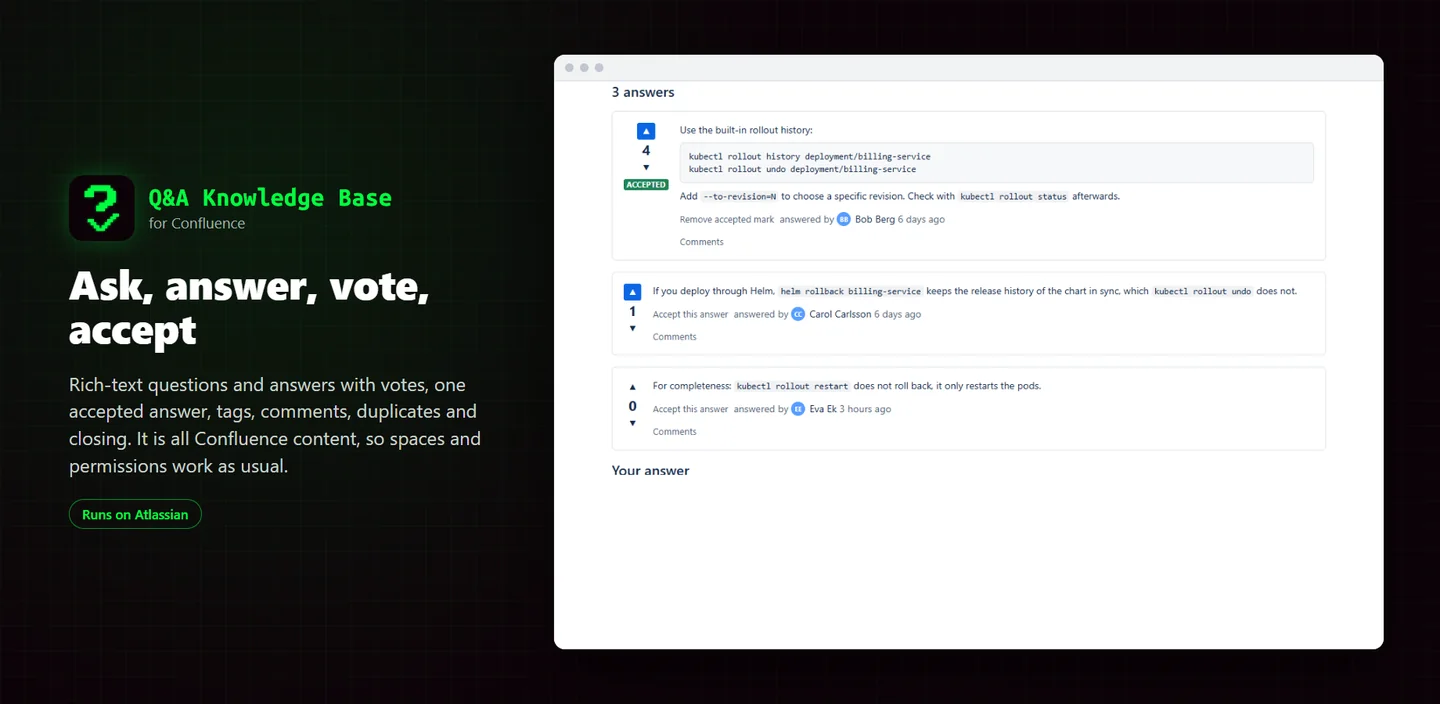
Task: Click the 'Ask, answer, vote, accept' headline
Action: pyautogui.click(x=249, y=308)
